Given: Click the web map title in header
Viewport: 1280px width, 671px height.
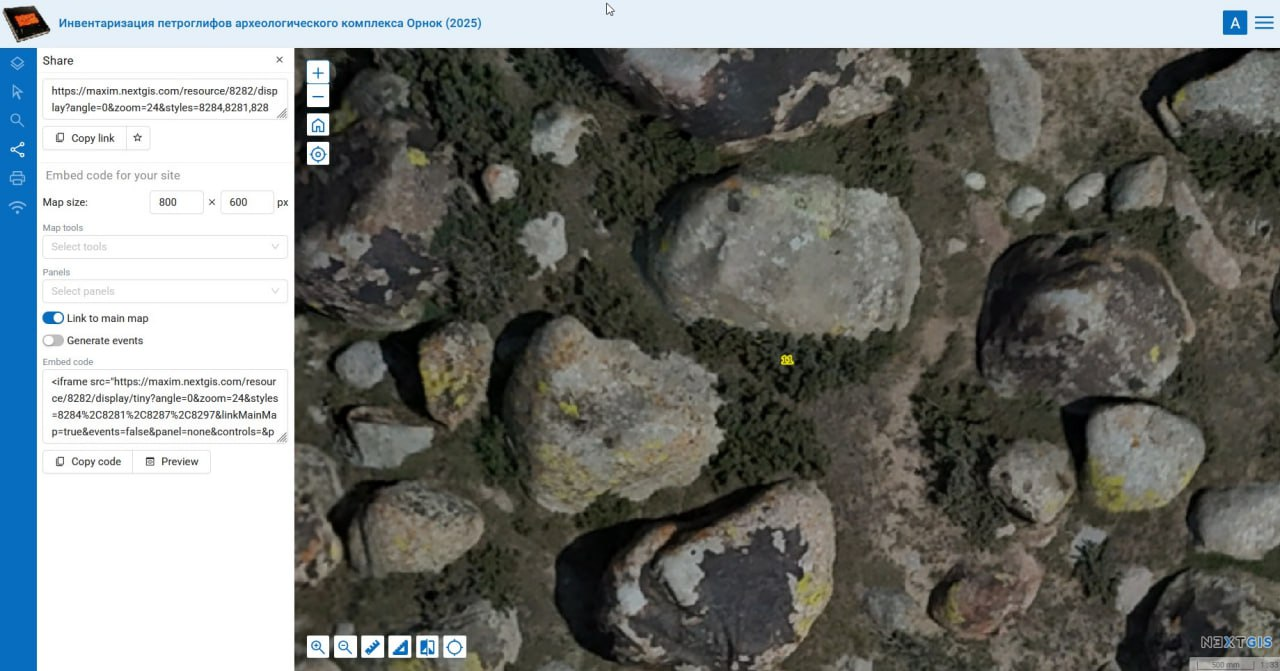Looking at the screenshot, I should click(x=270, y=23).
